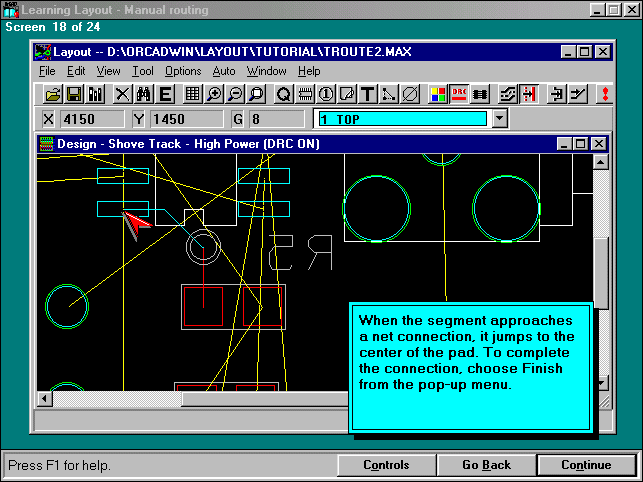Click the Save floppy disk icon
The height and width of the screenshot is (482, 643).
(x=74, y=94)
